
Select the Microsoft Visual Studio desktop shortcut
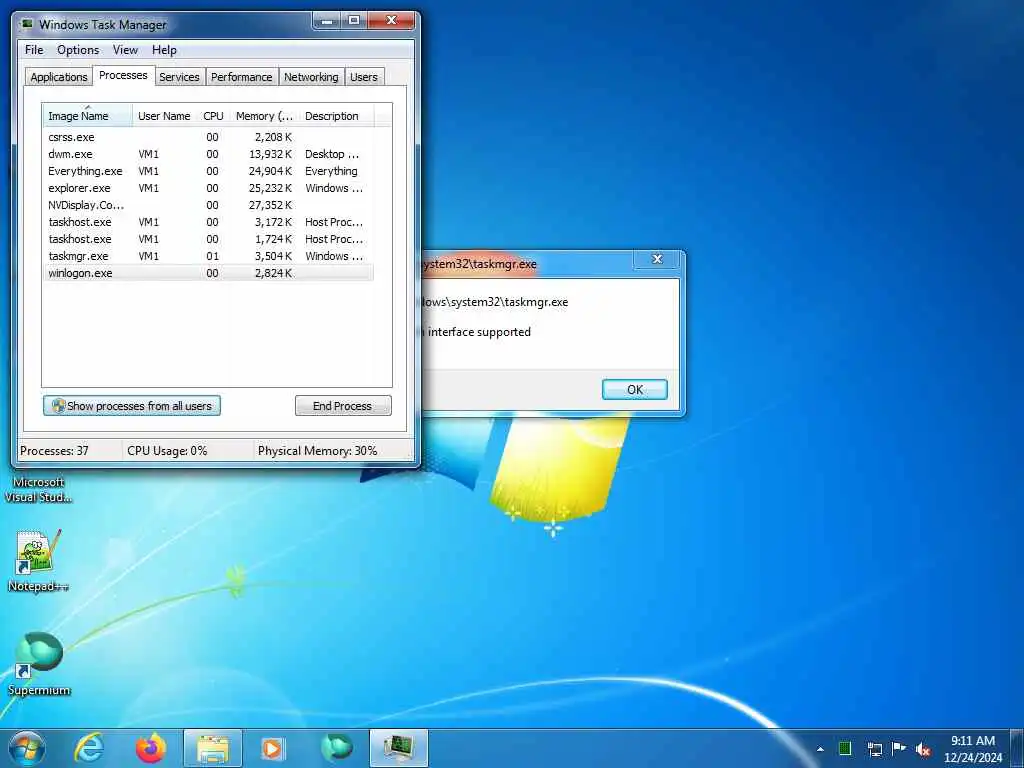39,490
